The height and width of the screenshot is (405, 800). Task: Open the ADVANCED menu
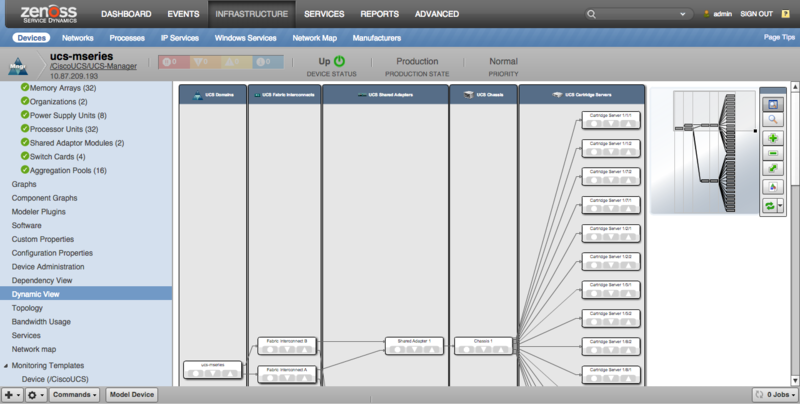coord(437,14)
